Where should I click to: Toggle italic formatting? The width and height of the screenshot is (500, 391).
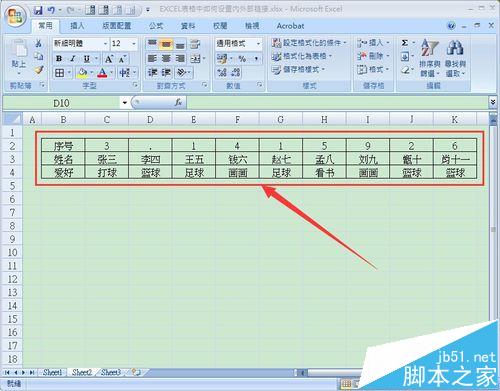pos(73,59)
